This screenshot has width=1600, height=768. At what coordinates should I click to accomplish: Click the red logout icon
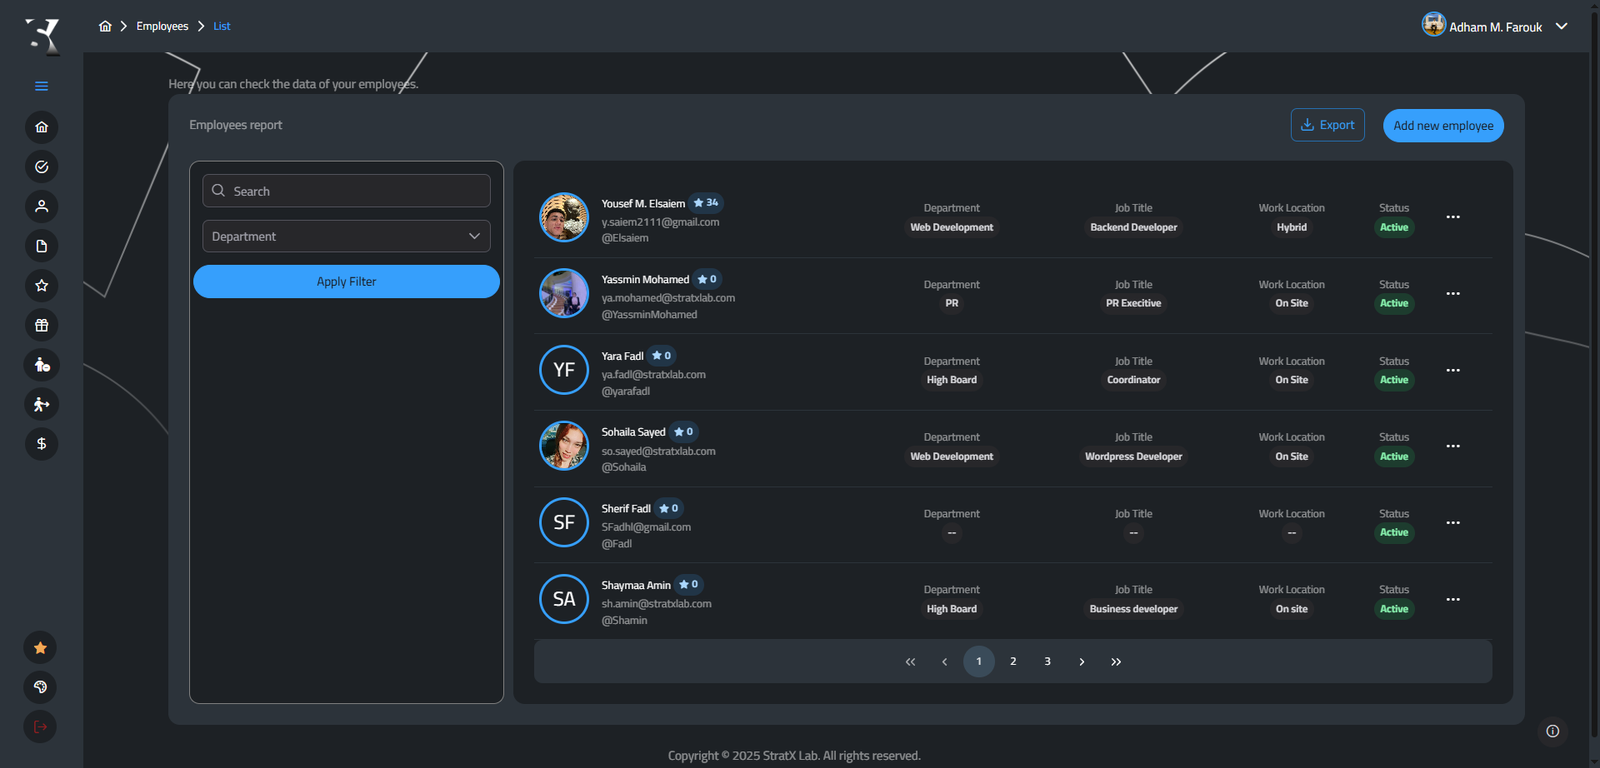(40, 727)
